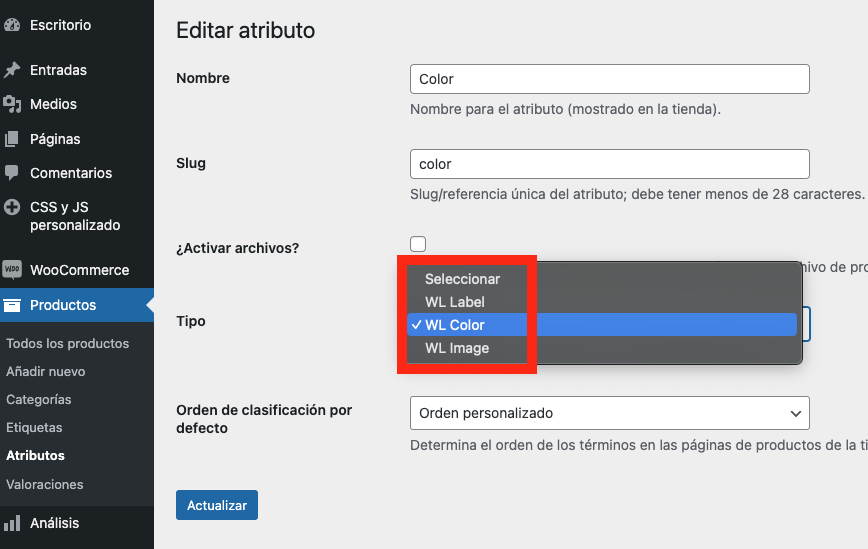Pick the Seleccionar option in Tipo list
This screenshot has height=549, width=868.
click(x=462, y=279)
